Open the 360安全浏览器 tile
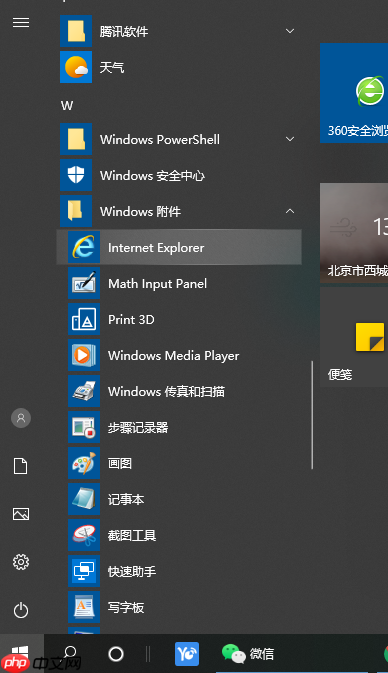Screen dimensions: 388x673 click(354, 93)
